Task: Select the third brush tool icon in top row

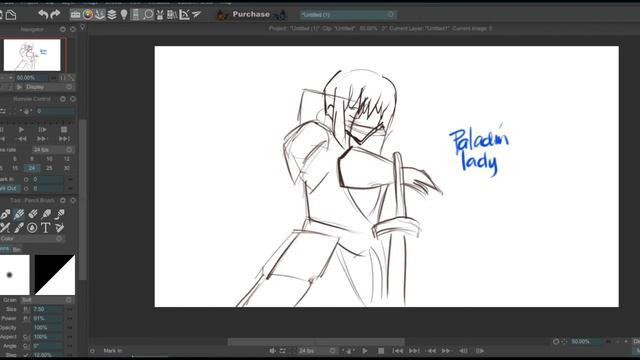Action: [x=33, y=214]
